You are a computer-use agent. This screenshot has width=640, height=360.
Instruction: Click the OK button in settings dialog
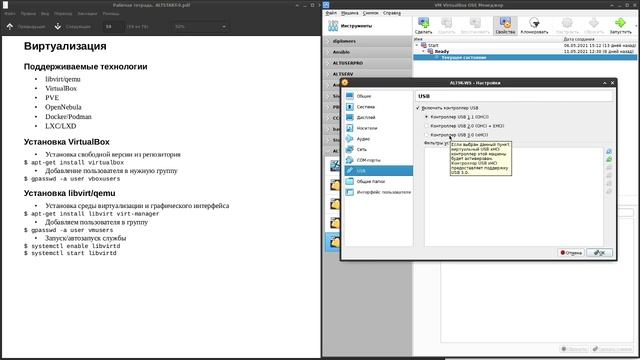tap(600, 253)
